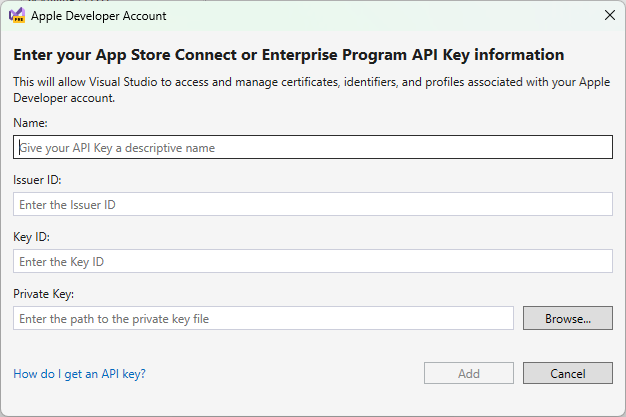Click the Add button
Image resolution: width=626 pixels, height=417 pixels.
469,373
